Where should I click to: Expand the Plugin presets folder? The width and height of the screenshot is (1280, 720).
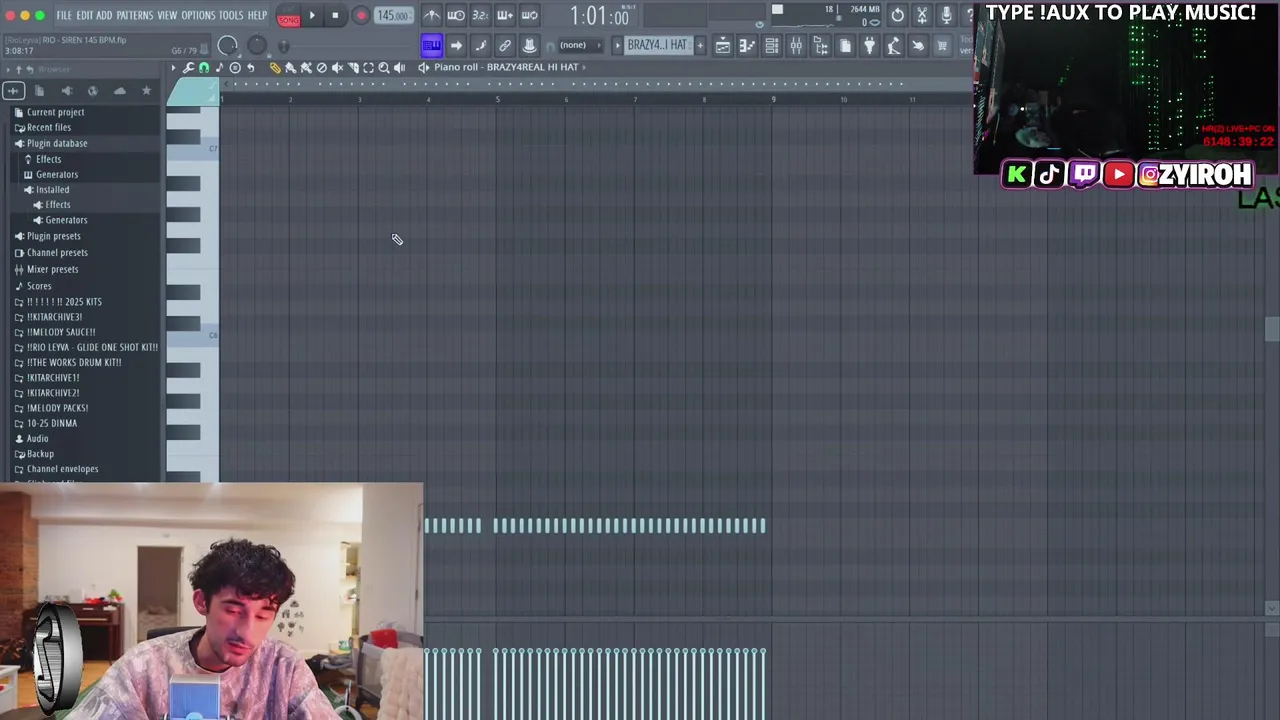point(53,236)
